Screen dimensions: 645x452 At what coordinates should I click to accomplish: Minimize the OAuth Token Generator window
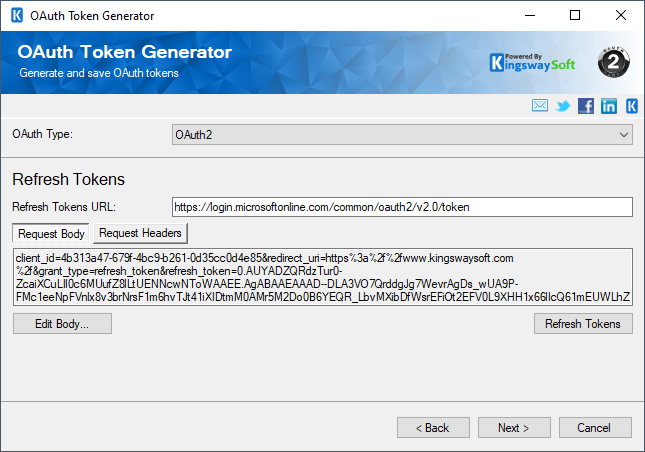(x=530, y=16)
